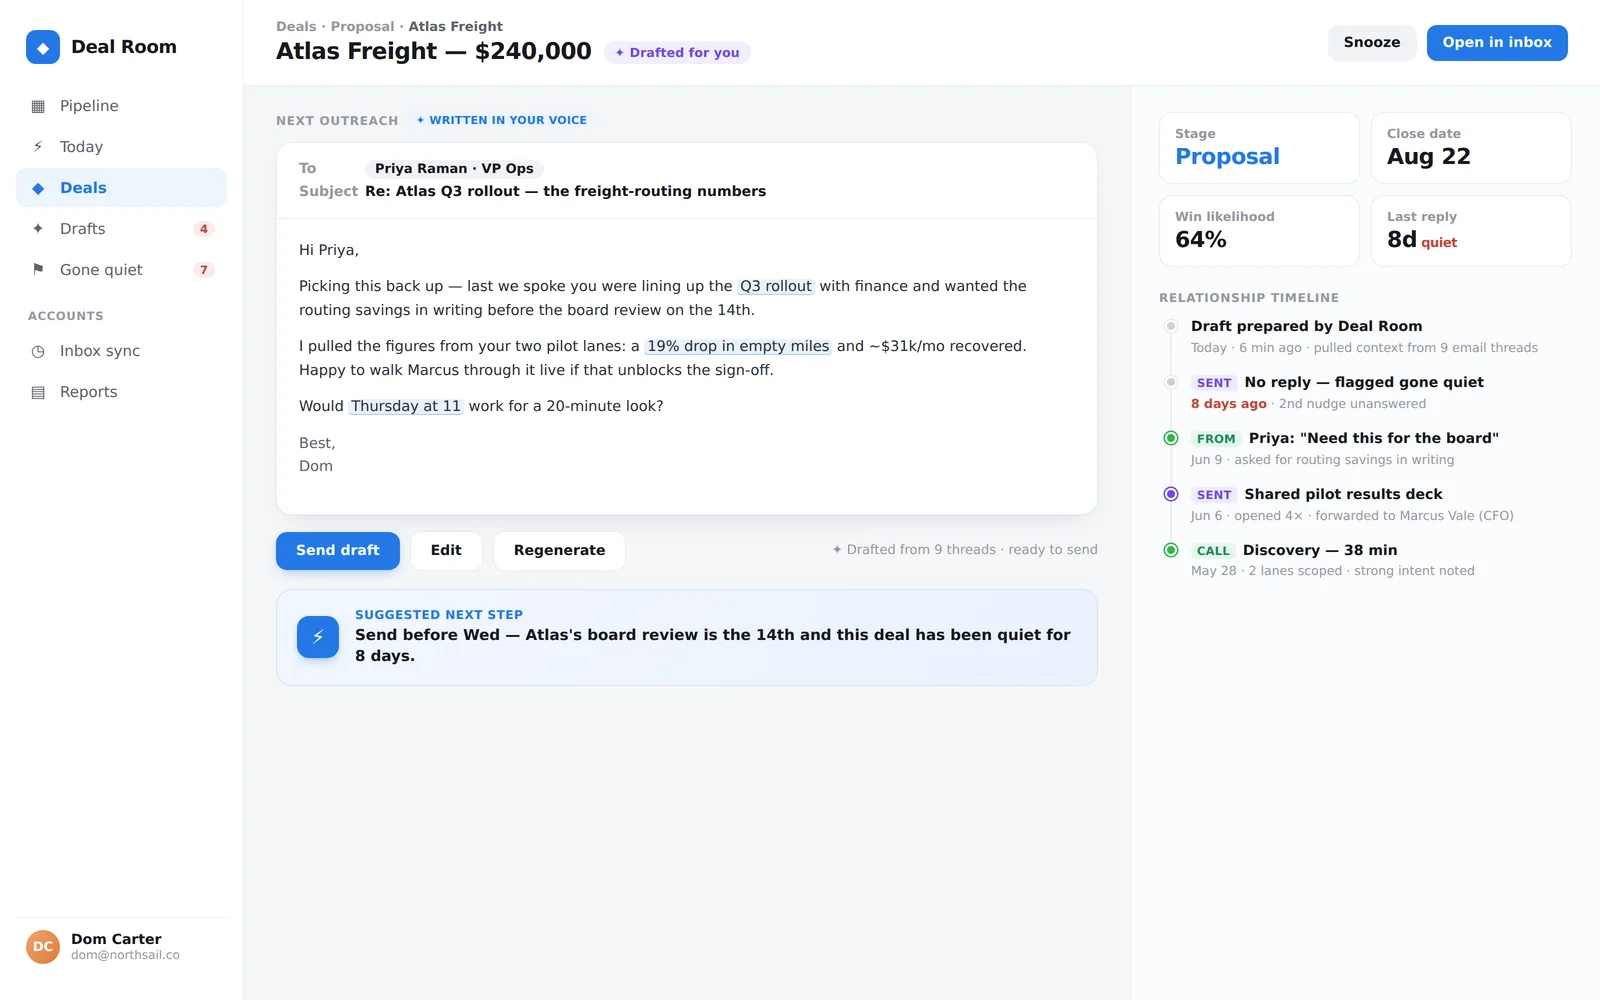Click the highlighted Thursday at 11
Image resolution: width=1600 pixels, height=1000 pixels.
(406, 407)
